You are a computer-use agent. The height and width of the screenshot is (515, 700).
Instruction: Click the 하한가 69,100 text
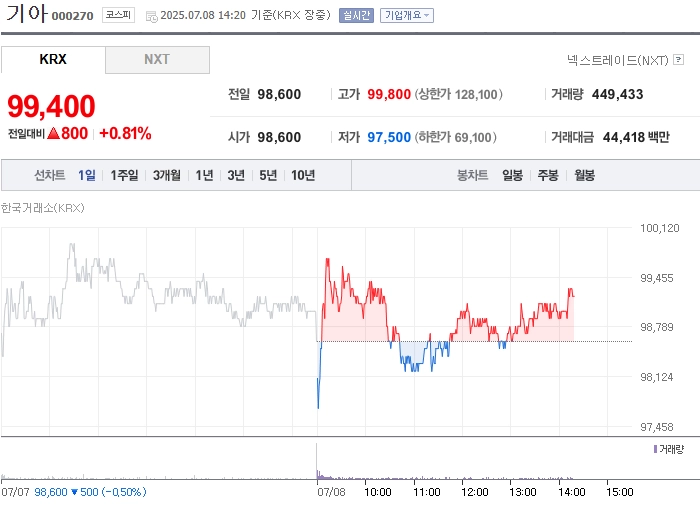coord(455,137)
